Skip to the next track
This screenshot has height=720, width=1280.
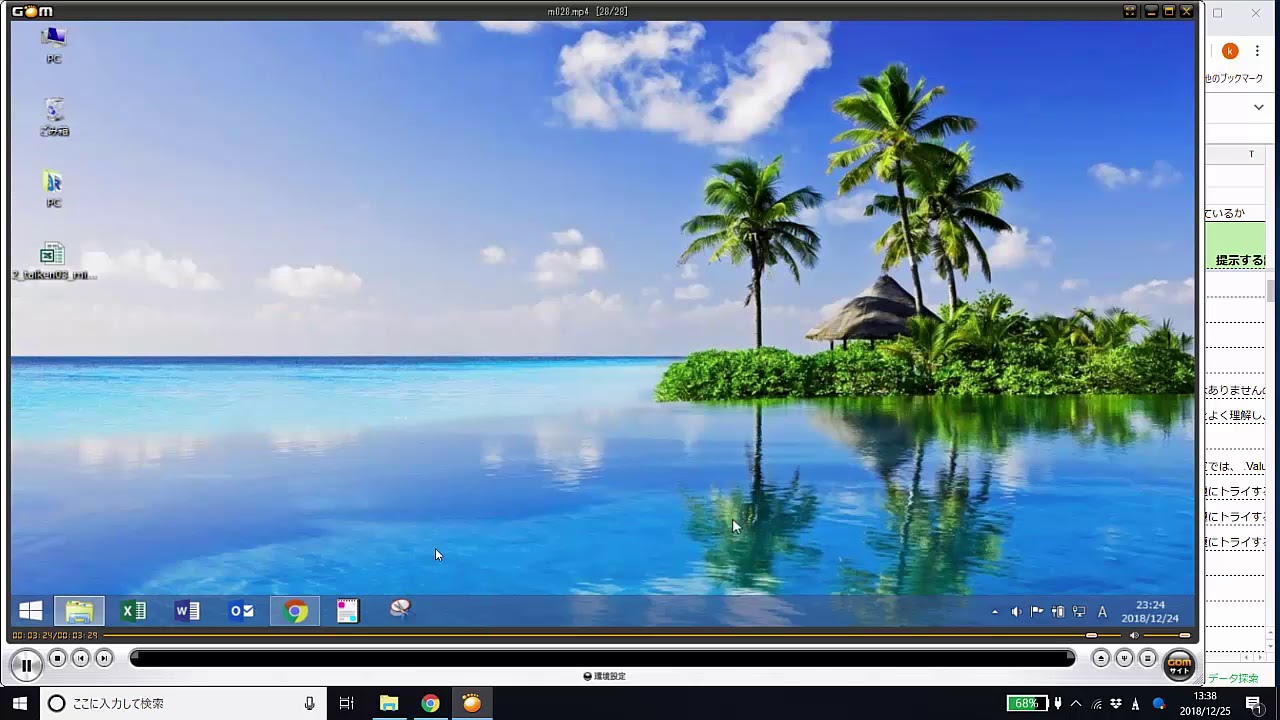pyautogui.click(x=104, y=658)
